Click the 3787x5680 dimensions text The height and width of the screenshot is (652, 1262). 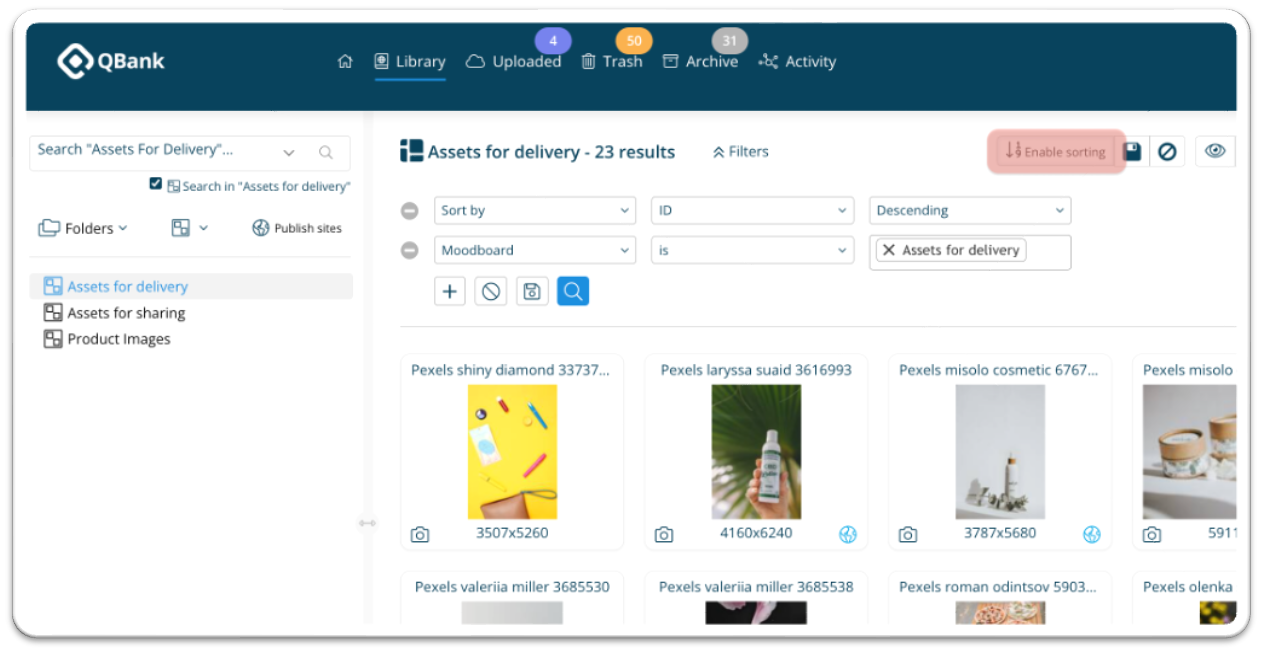coord(1000,533)
